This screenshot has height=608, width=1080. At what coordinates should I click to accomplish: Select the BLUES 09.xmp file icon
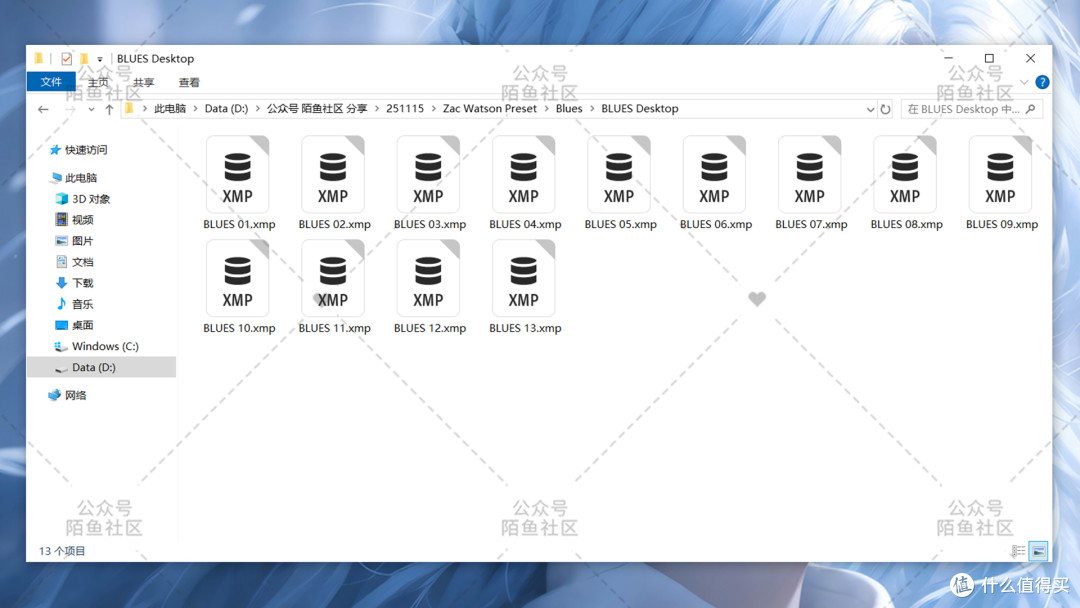click(1000, 174)
